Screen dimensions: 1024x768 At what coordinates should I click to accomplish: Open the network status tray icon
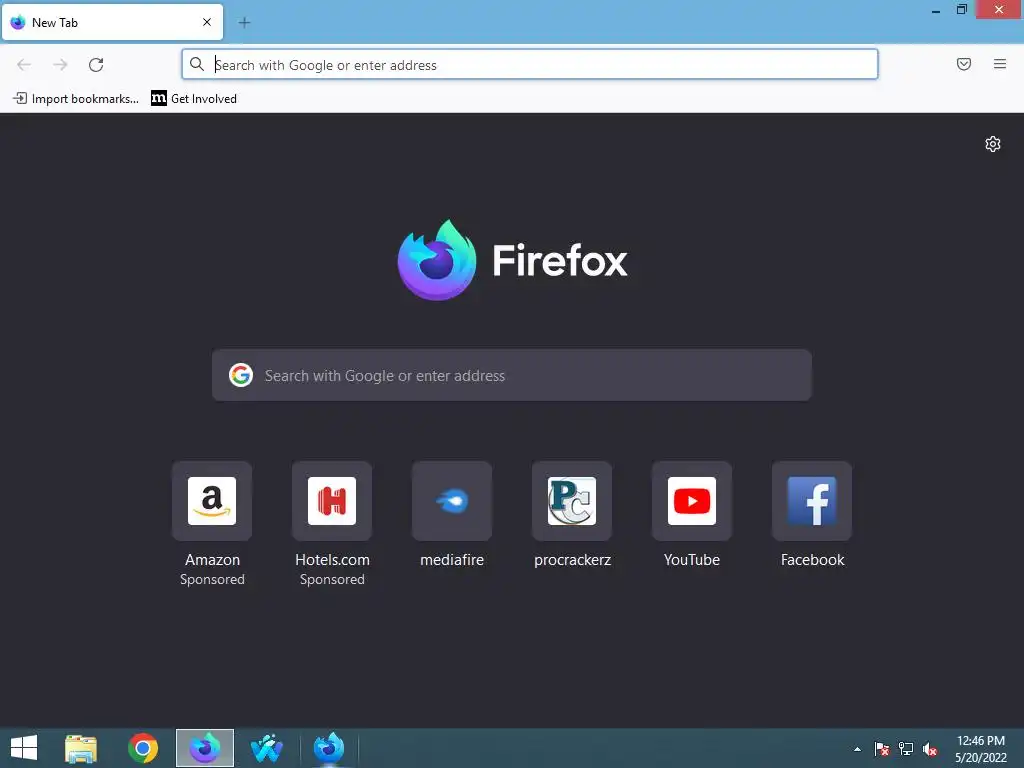[x=906, y=749]
